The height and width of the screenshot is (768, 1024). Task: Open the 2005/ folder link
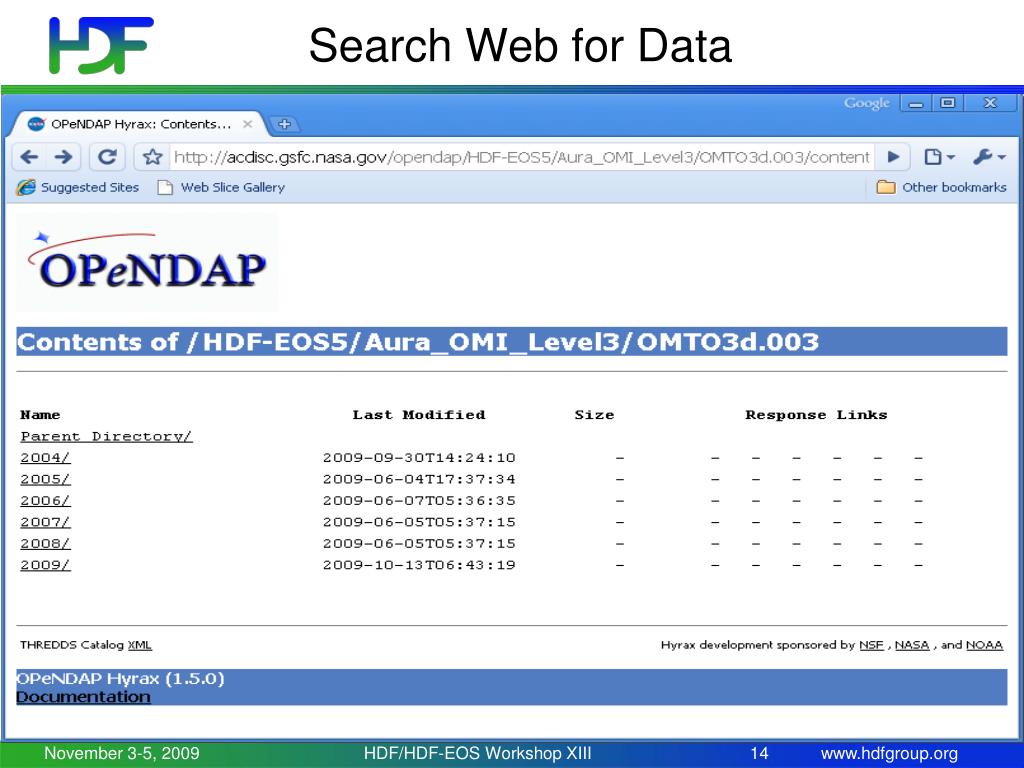pos(45,479)
